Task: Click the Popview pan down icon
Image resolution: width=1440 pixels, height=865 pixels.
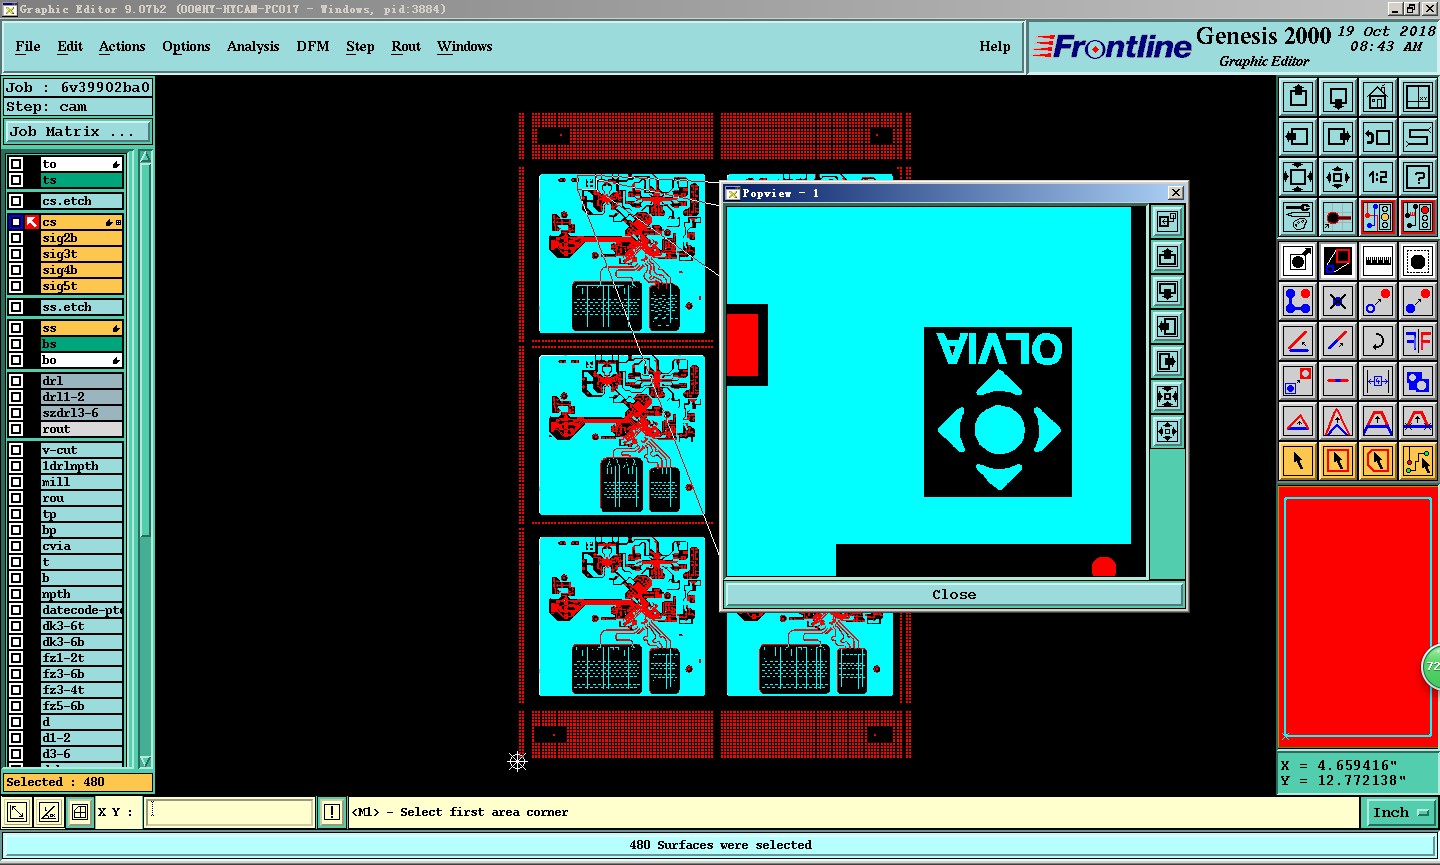Action: (x=1167, y=292)
